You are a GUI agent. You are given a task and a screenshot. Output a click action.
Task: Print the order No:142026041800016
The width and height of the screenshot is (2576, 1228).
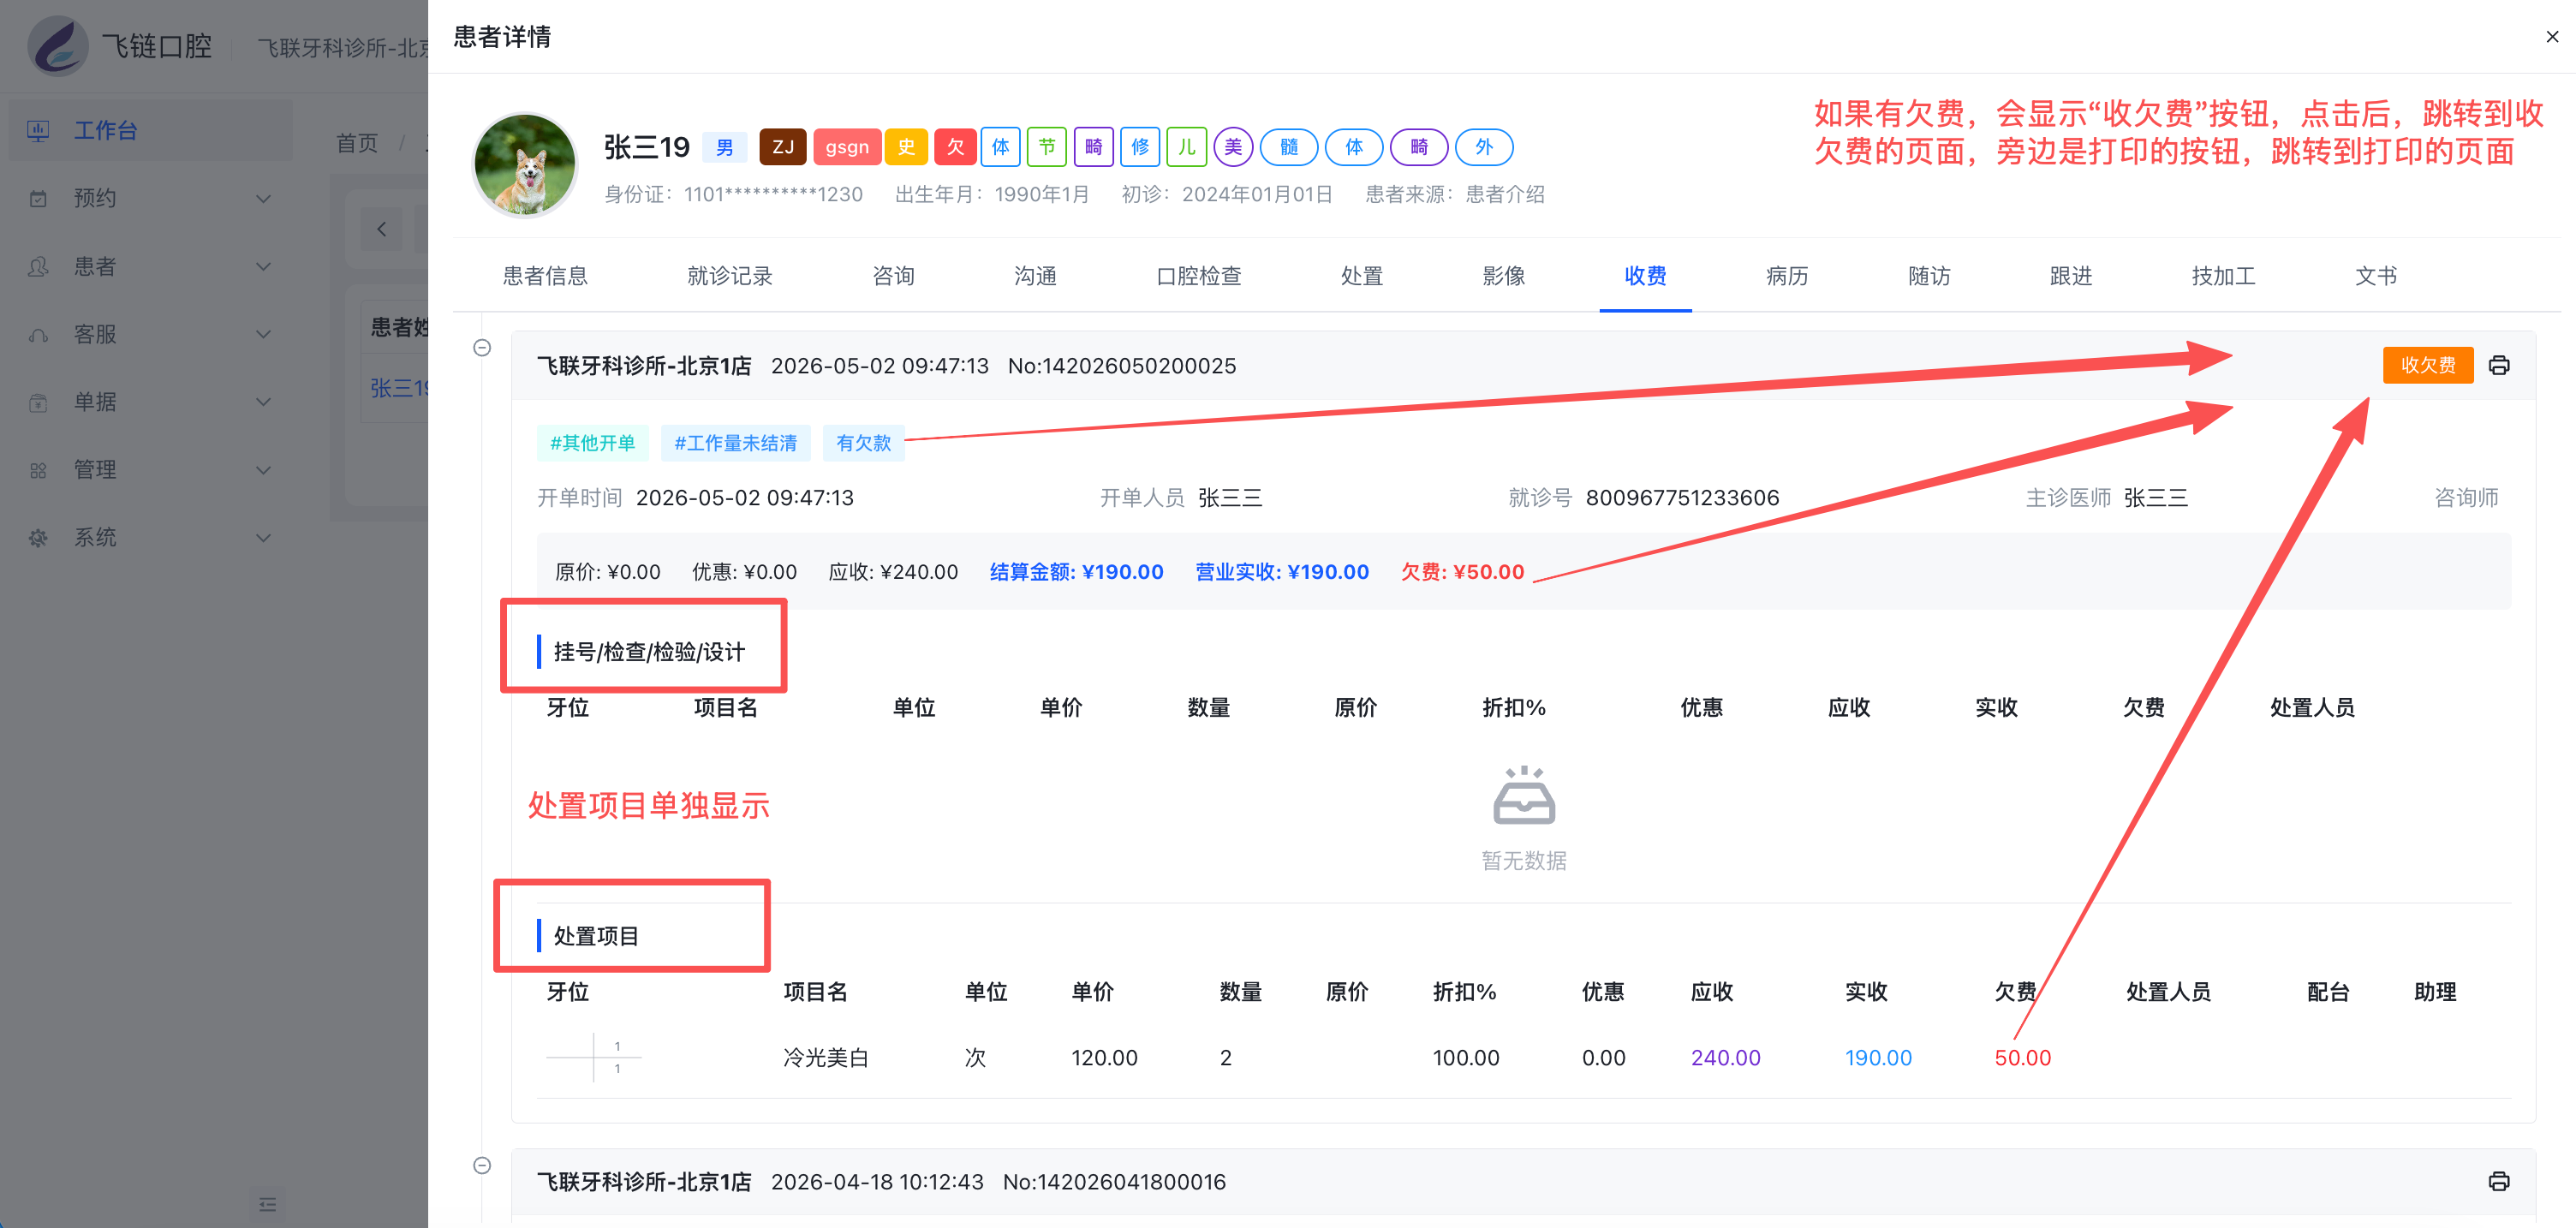pyautogui.click(x=2498, y=1181)
